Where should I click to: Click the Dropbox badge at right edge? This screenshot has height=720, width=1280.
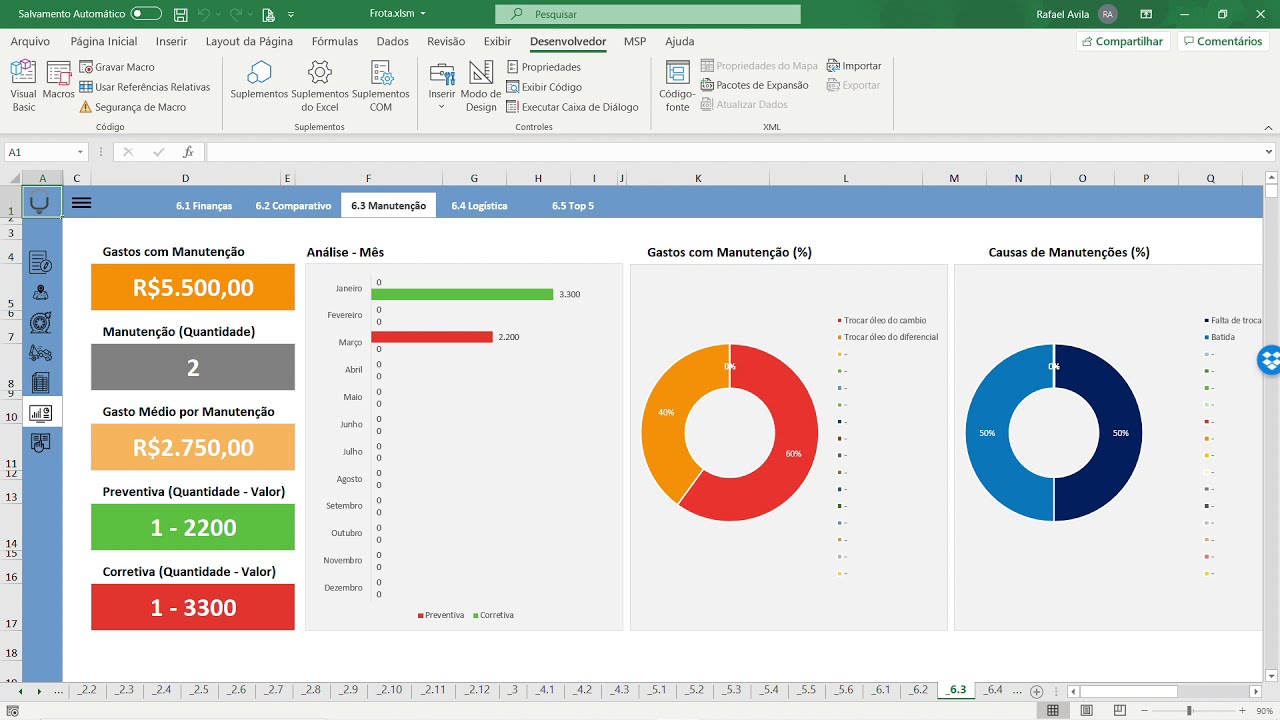[x=1269, y=360]
